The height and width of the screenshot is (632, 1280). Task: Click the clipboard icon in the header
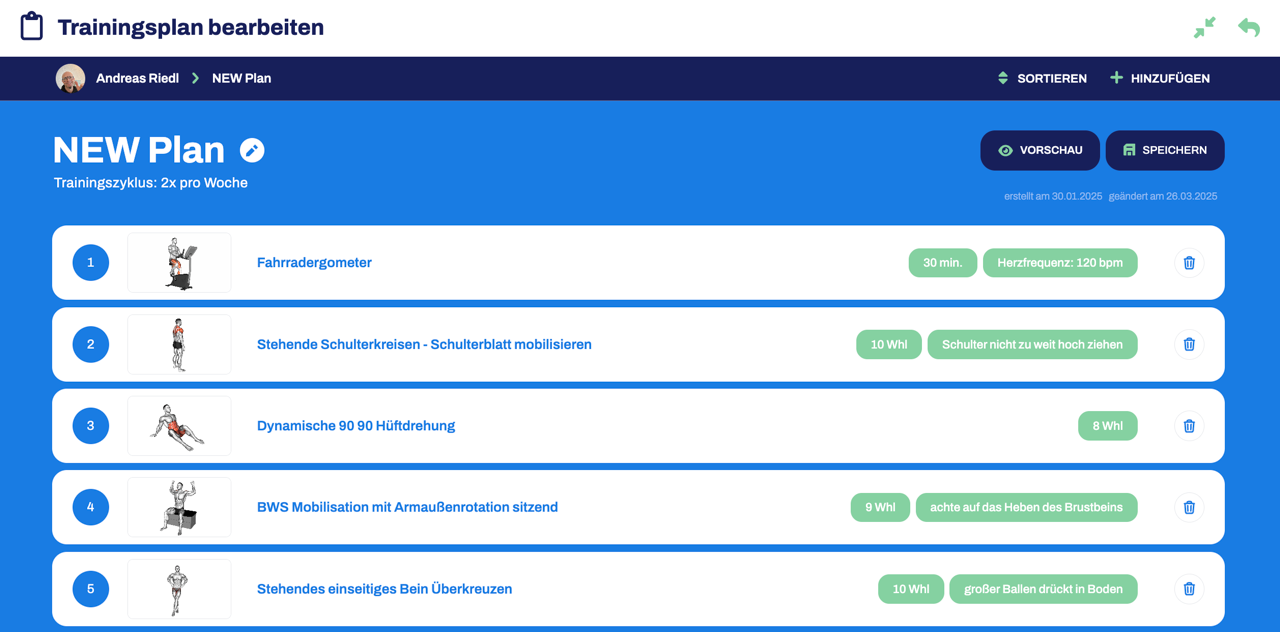32,27
